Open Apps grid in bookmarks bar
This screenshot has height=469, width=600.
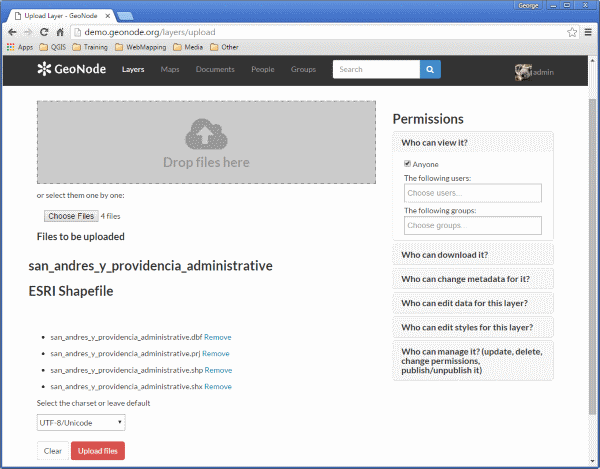click(20, 47)
